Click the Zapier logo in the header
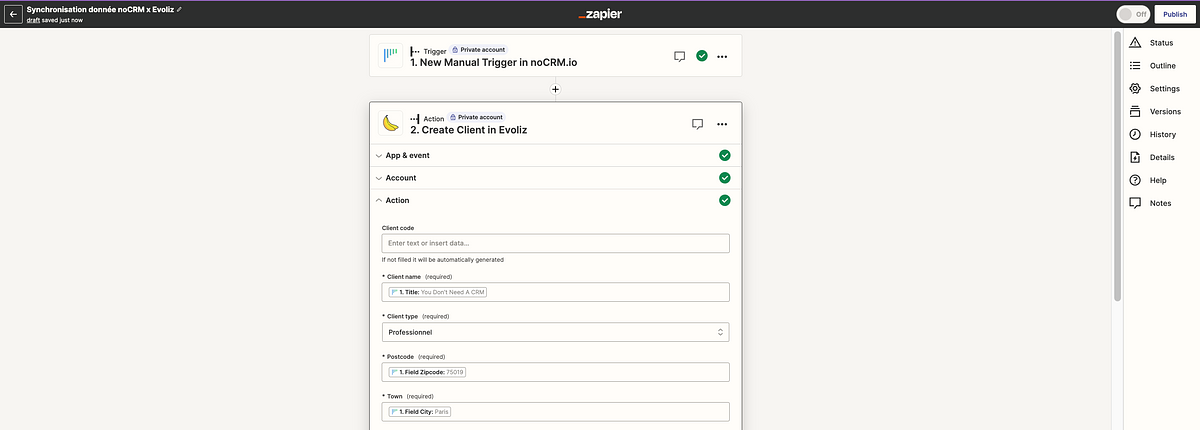 click(x=600, y=14)
